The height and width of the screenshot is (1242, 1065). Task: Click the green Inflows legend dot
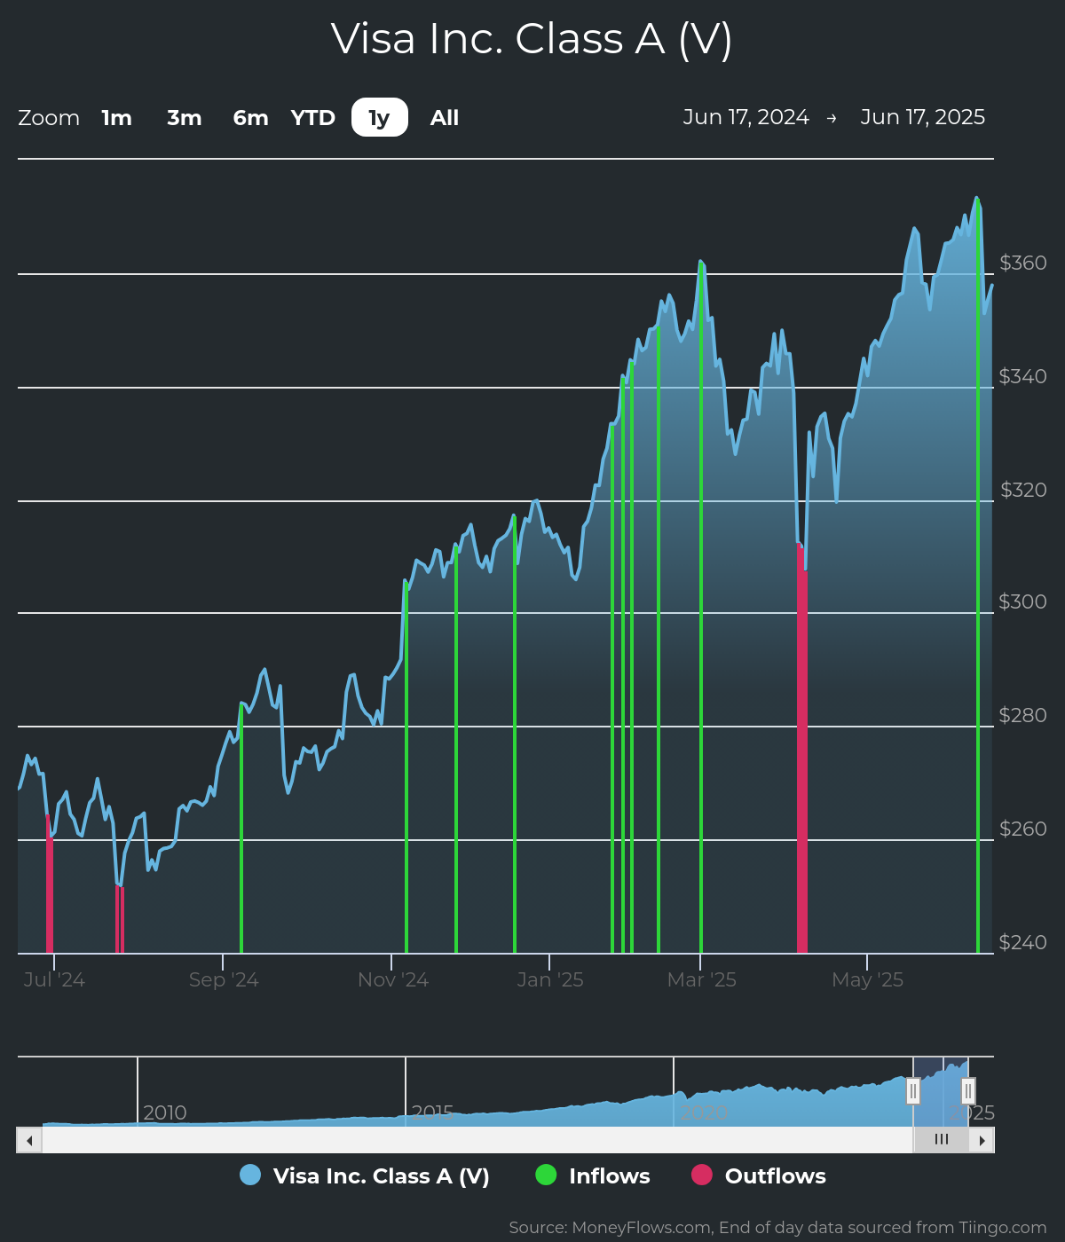(546, 1175)
